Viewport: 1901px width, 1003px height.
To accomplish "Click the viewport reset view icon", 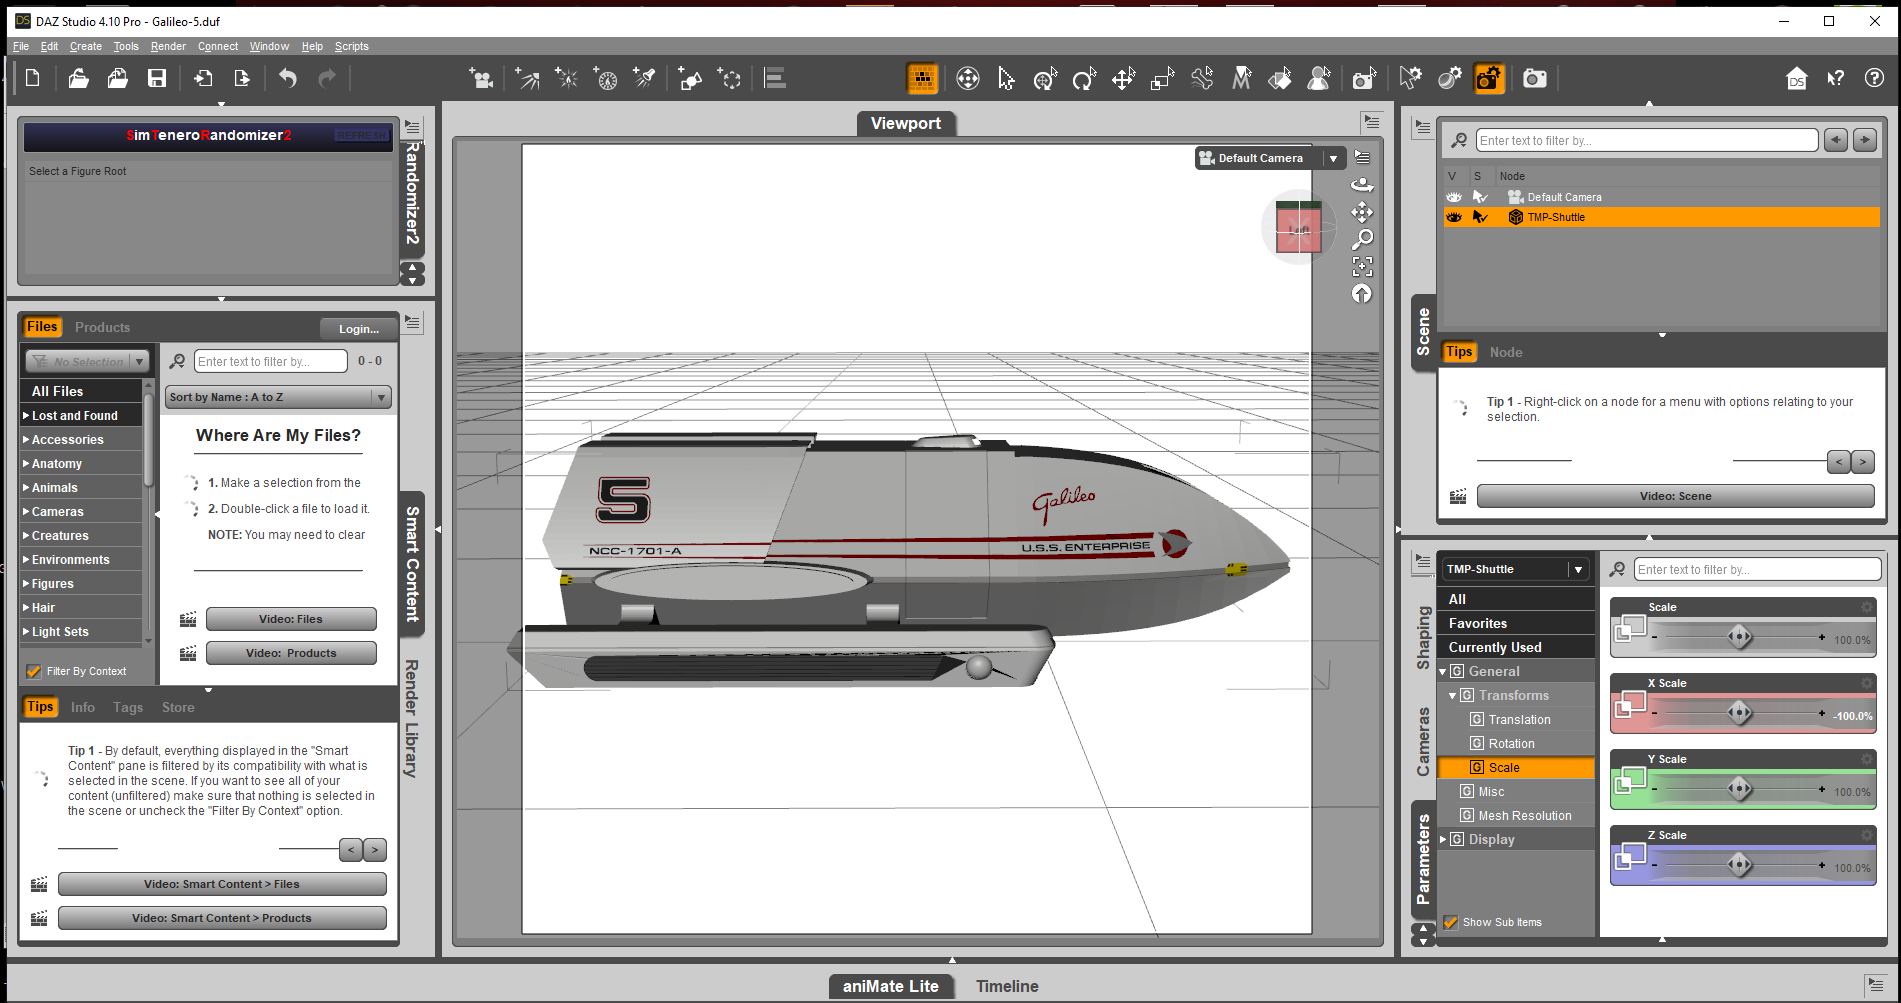I will click(1362, 294).
